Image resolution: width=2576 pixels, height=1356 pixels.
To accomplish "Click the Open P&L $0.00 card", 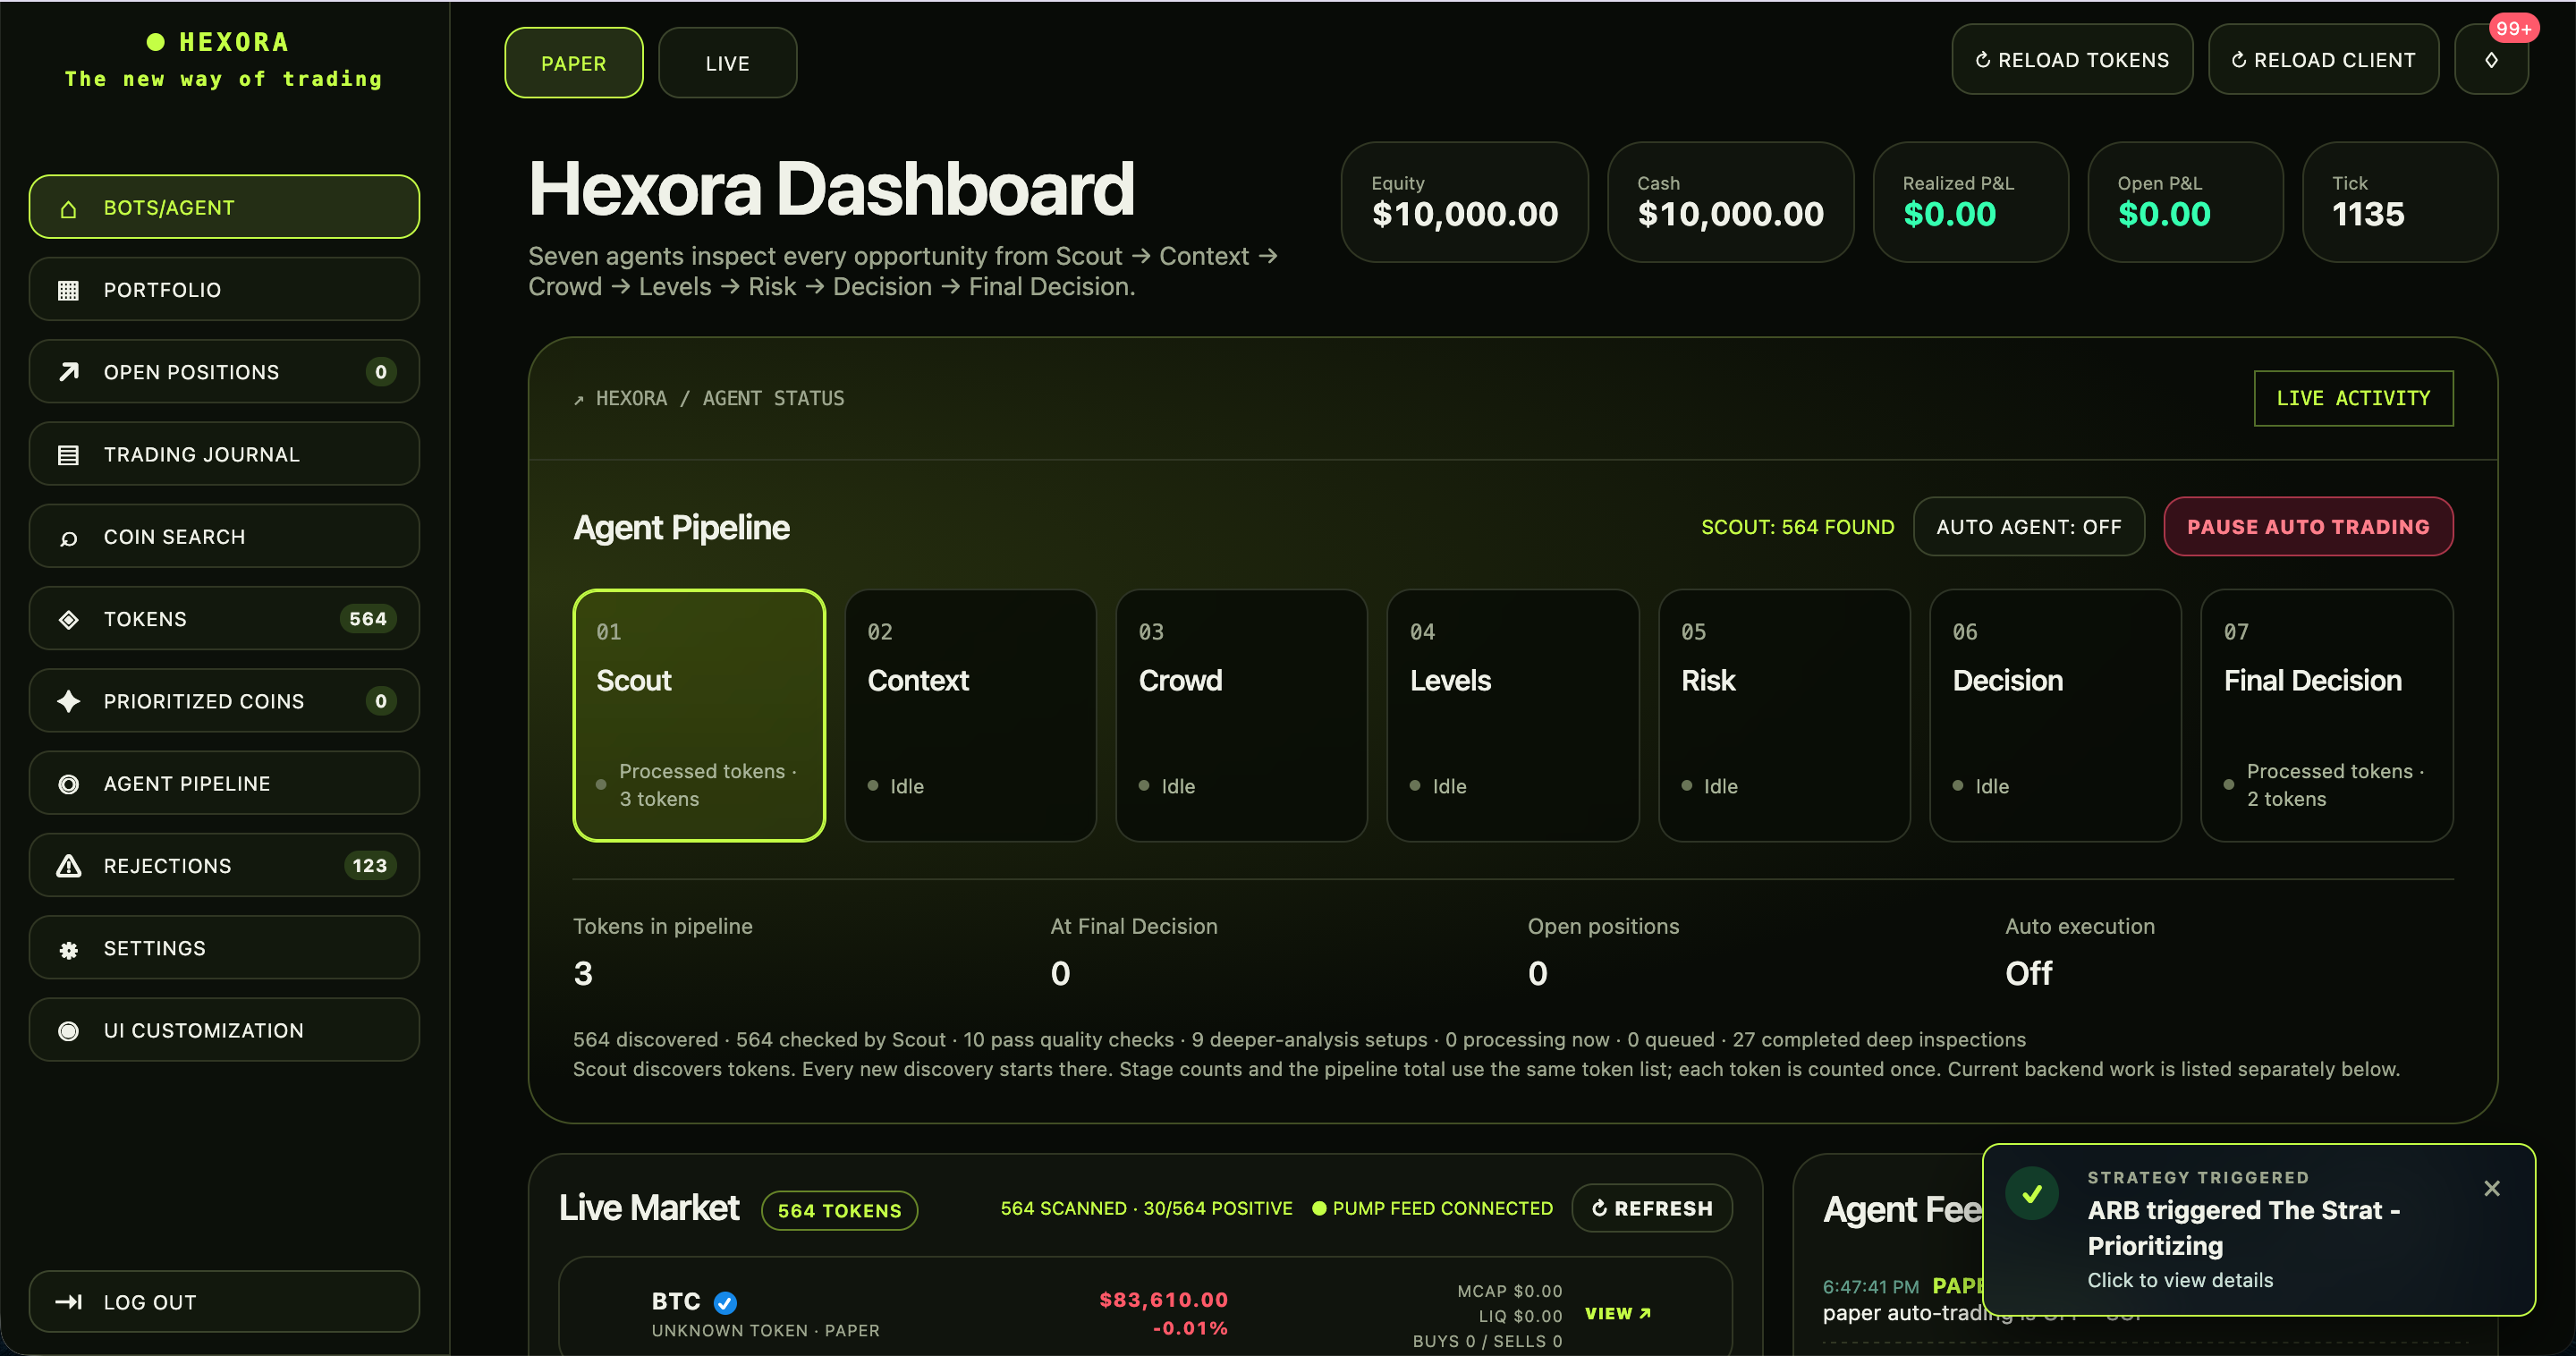I will (x=2185, y=202).
